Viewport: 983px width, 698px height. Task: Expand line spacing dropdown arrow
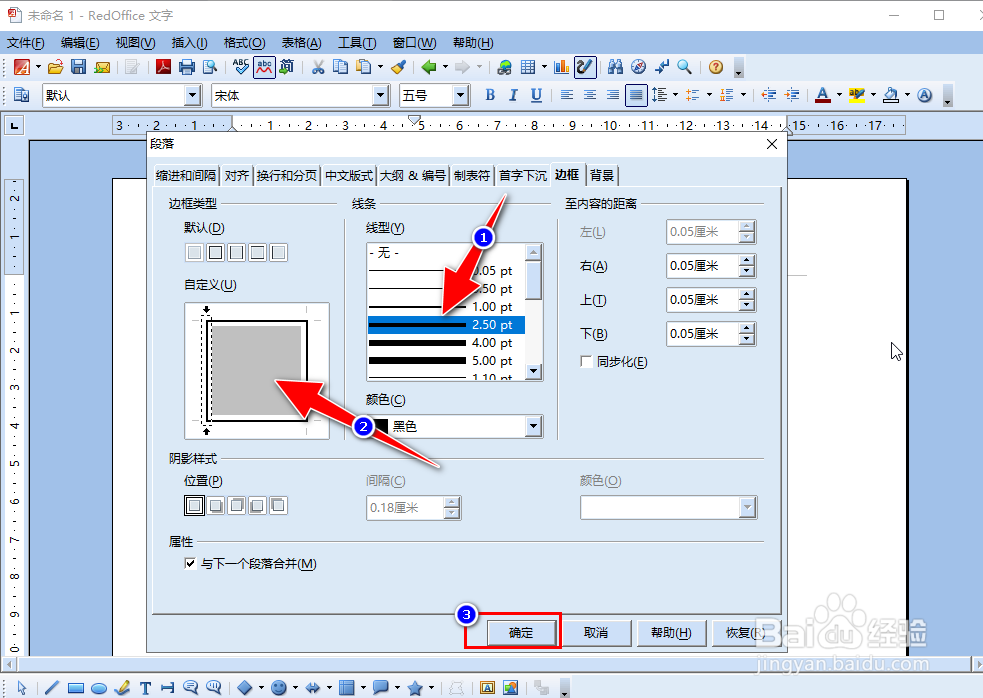(x=675, y=95)
